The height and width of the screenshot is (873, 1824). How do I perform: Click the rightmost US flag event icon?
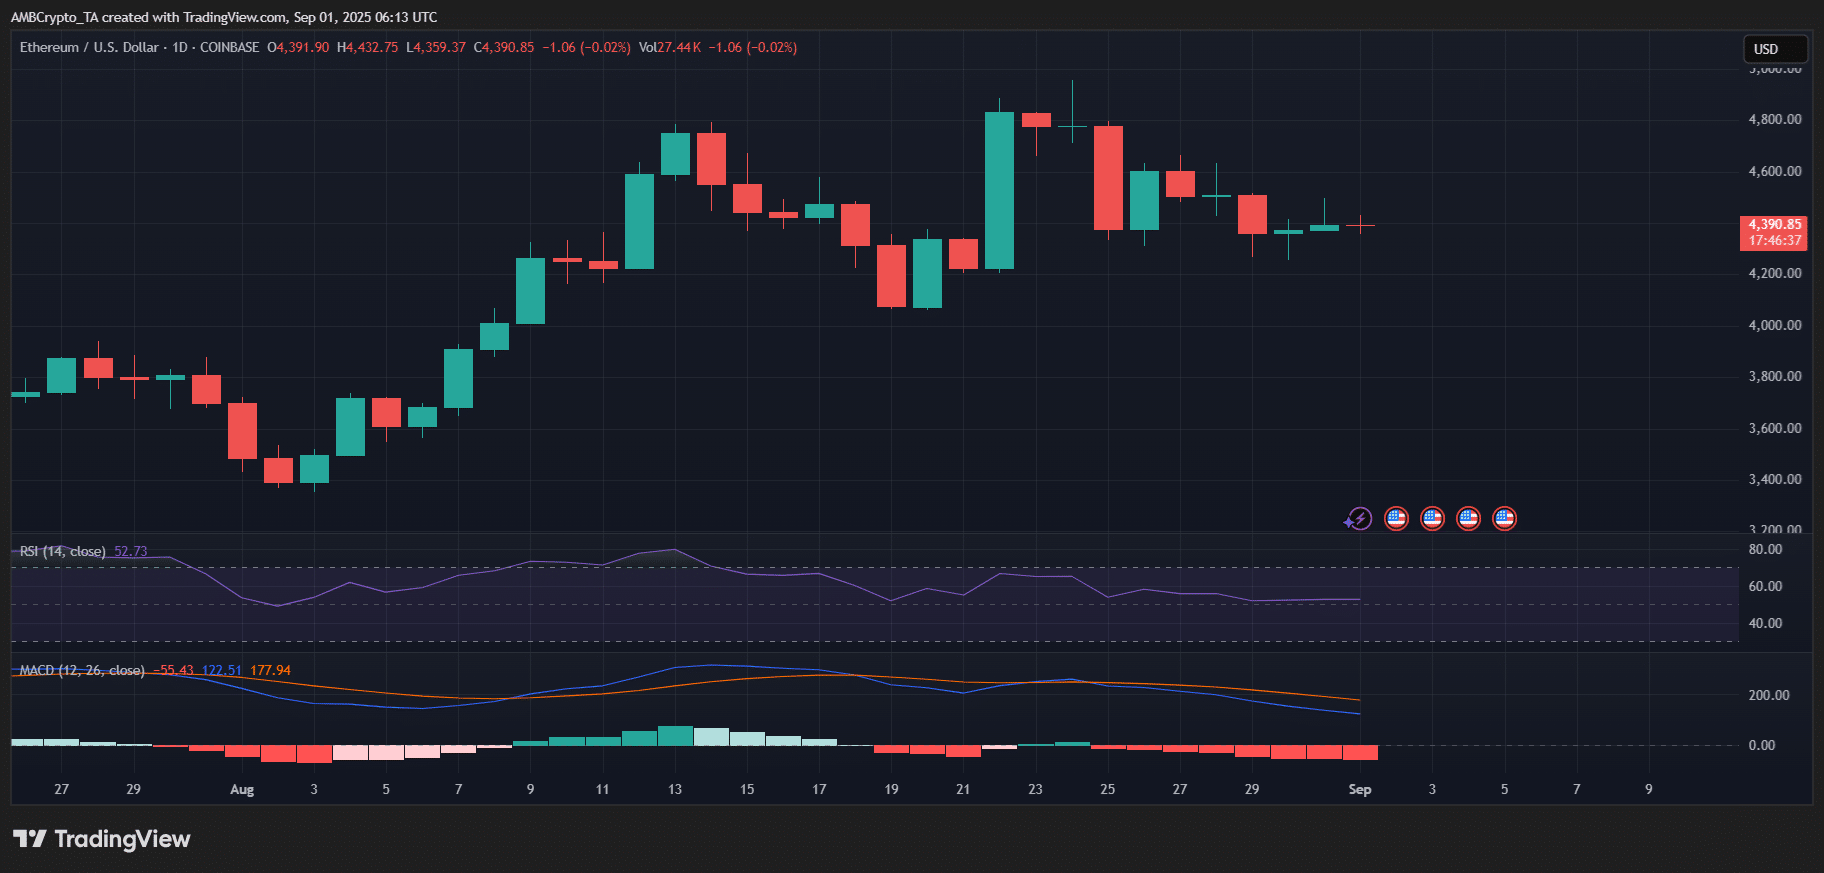coord(1504,518)
